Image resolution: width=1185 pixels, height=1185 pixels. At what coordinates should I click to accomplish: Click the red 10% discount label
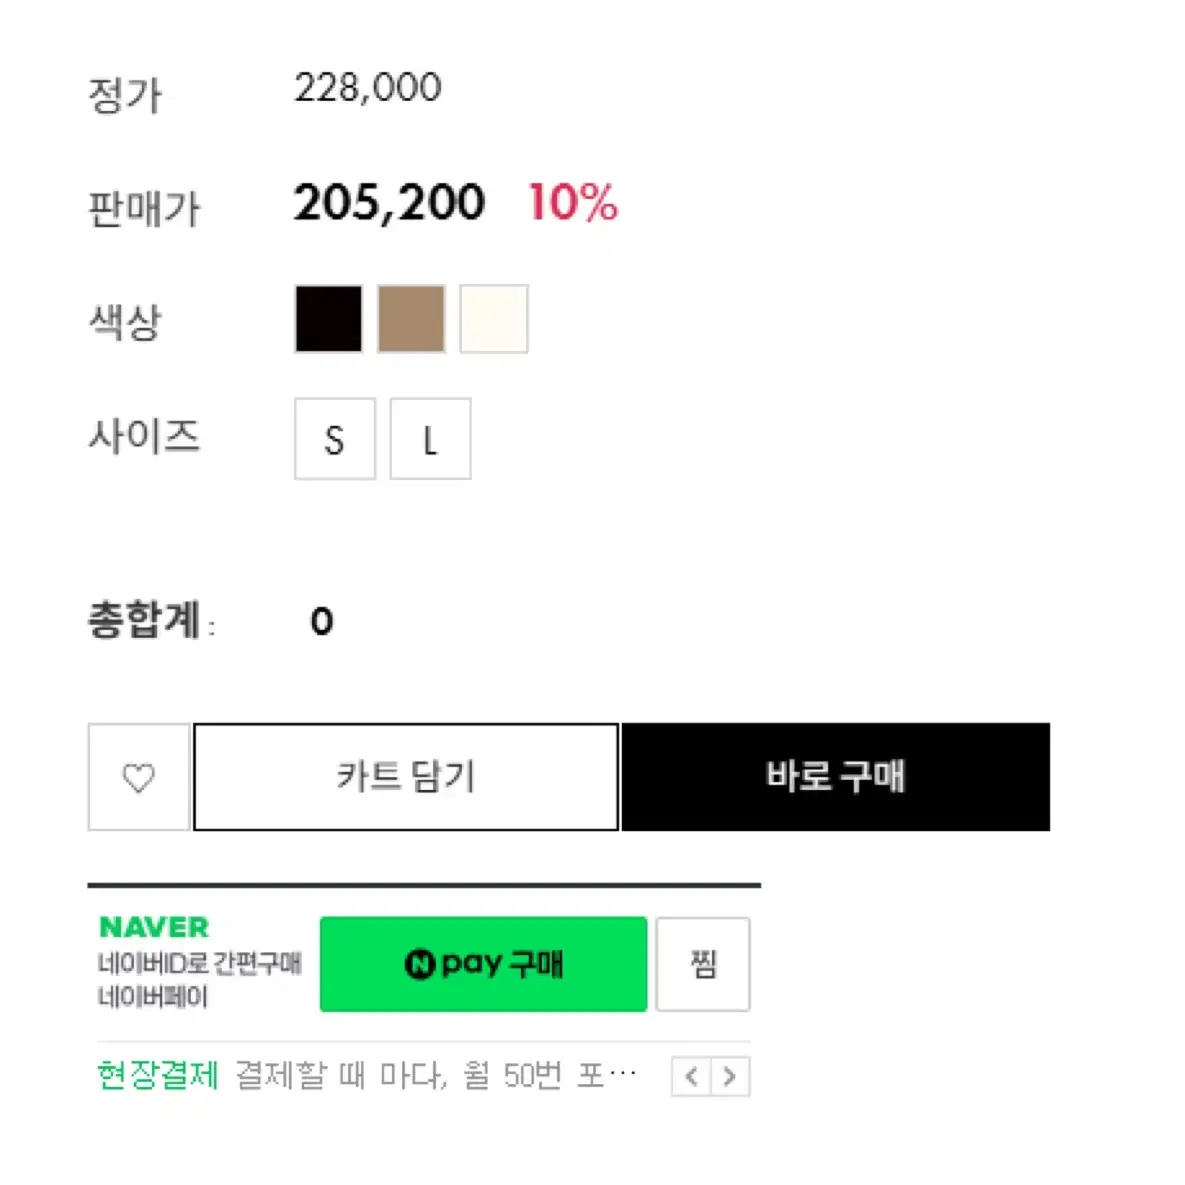pyautogui.click(x=573, y=203)
